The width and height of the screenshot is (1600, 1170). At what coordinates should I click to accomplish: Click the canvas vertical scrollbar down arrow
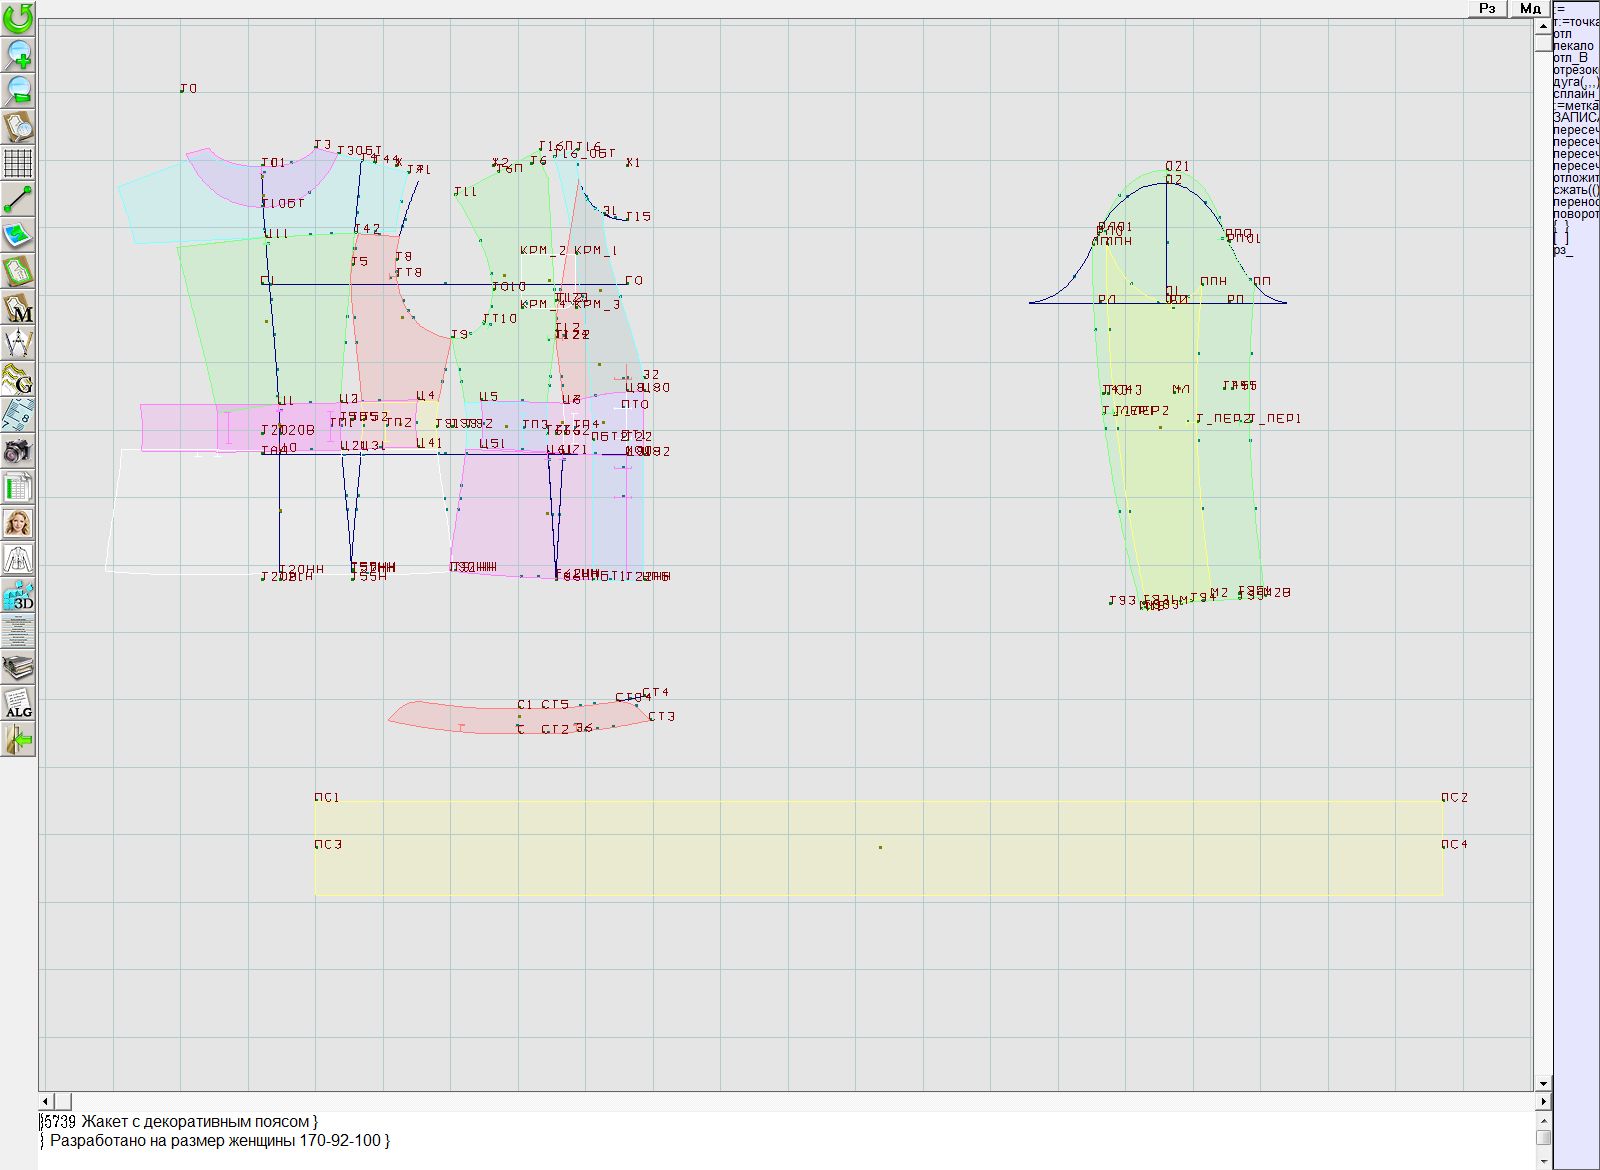click(1543, 1083)
